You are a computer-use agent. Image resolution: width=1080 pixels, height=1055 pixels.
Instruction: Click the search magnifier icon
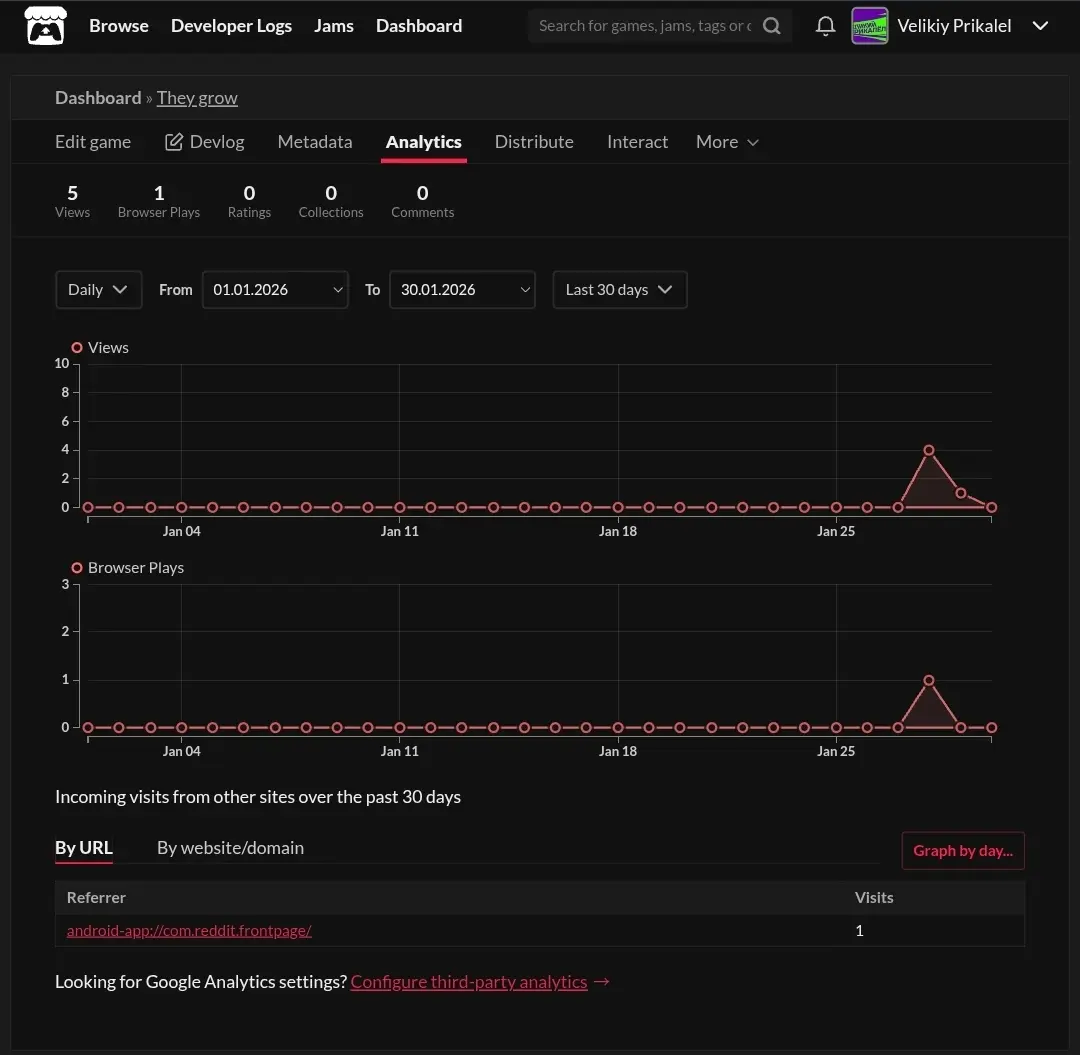click(x=772, y=26)
